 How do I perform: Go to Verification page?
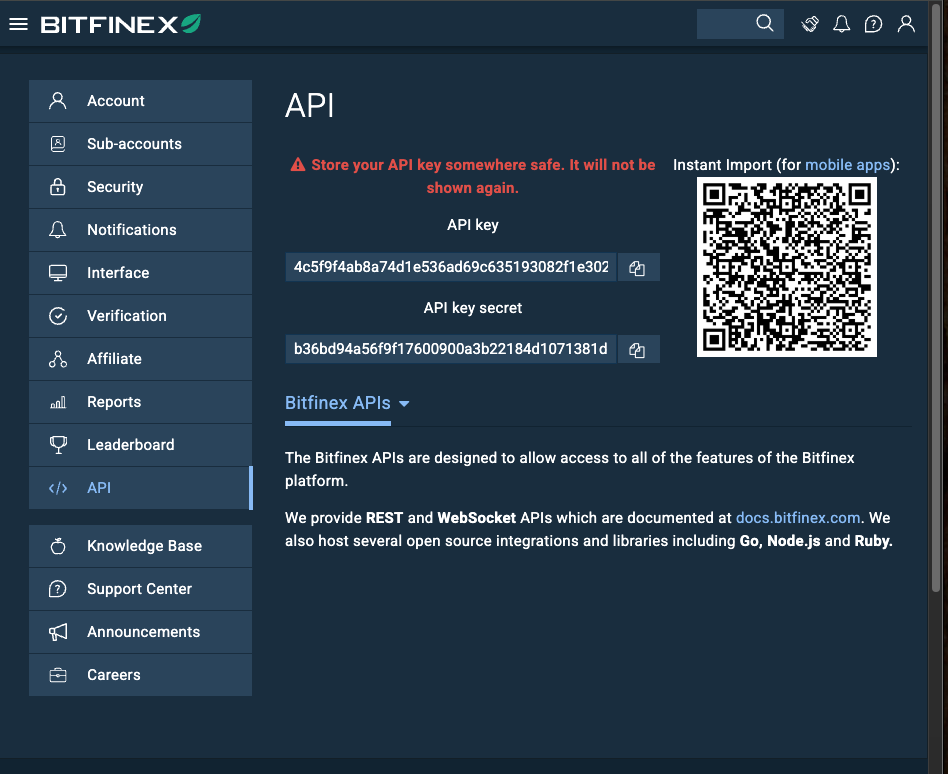click(140, 316)
